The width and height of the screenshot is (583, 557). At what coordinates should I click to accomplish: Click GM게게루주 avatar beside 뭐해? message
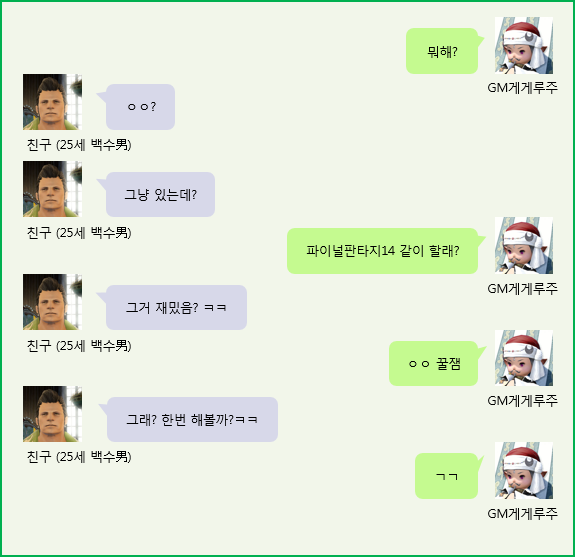524,45
